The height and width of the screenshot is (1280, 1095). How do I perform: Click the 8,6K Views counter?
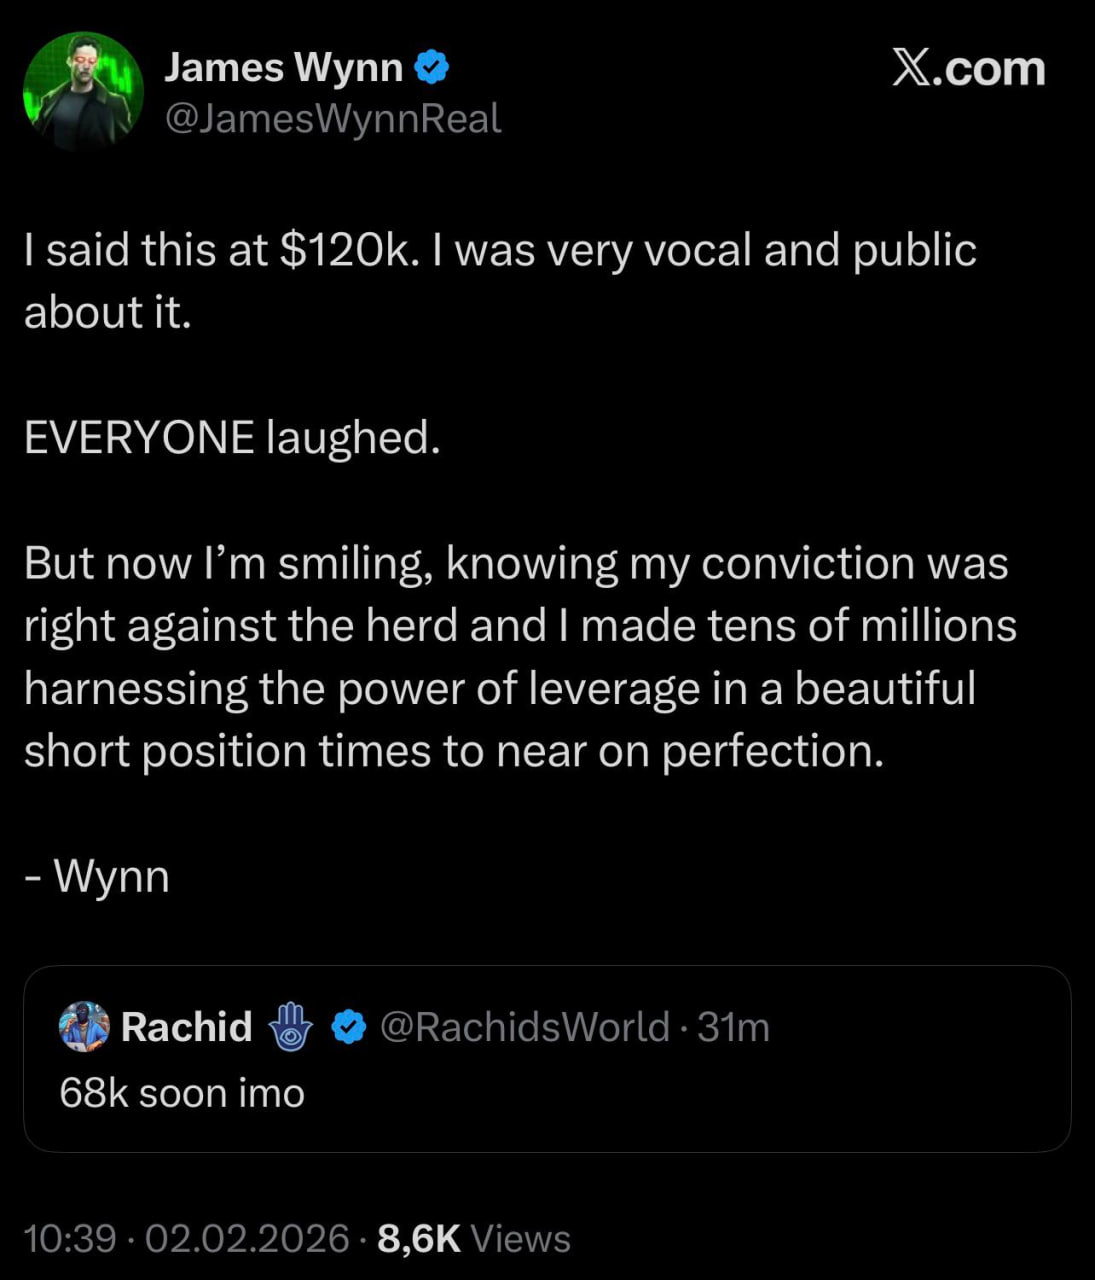tap(474, 1239)
